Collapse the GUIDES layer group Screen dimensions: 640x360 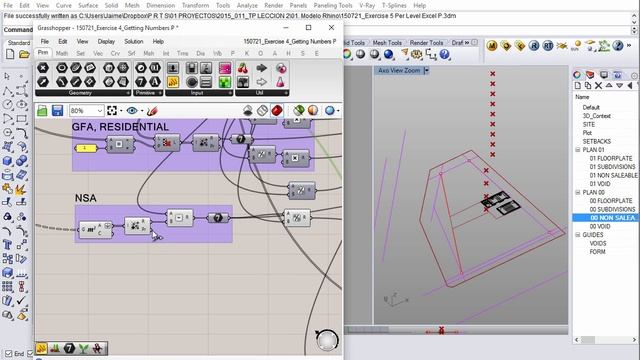[x=578, y=235]
